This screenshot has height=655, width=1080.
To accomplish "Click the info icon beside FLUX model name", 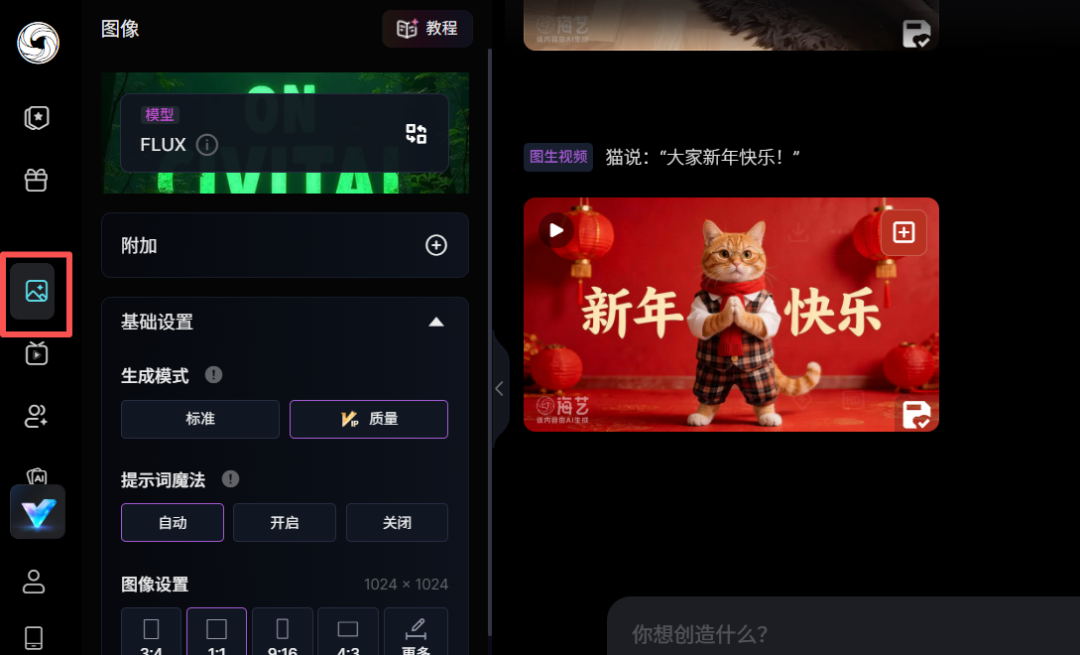I will point(207,144).
